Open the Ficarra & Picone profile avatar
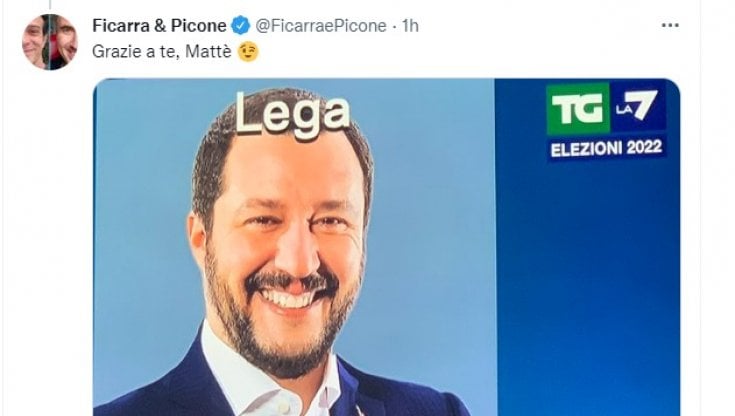Viewport: 735px width, 416px height. [50, 42]
